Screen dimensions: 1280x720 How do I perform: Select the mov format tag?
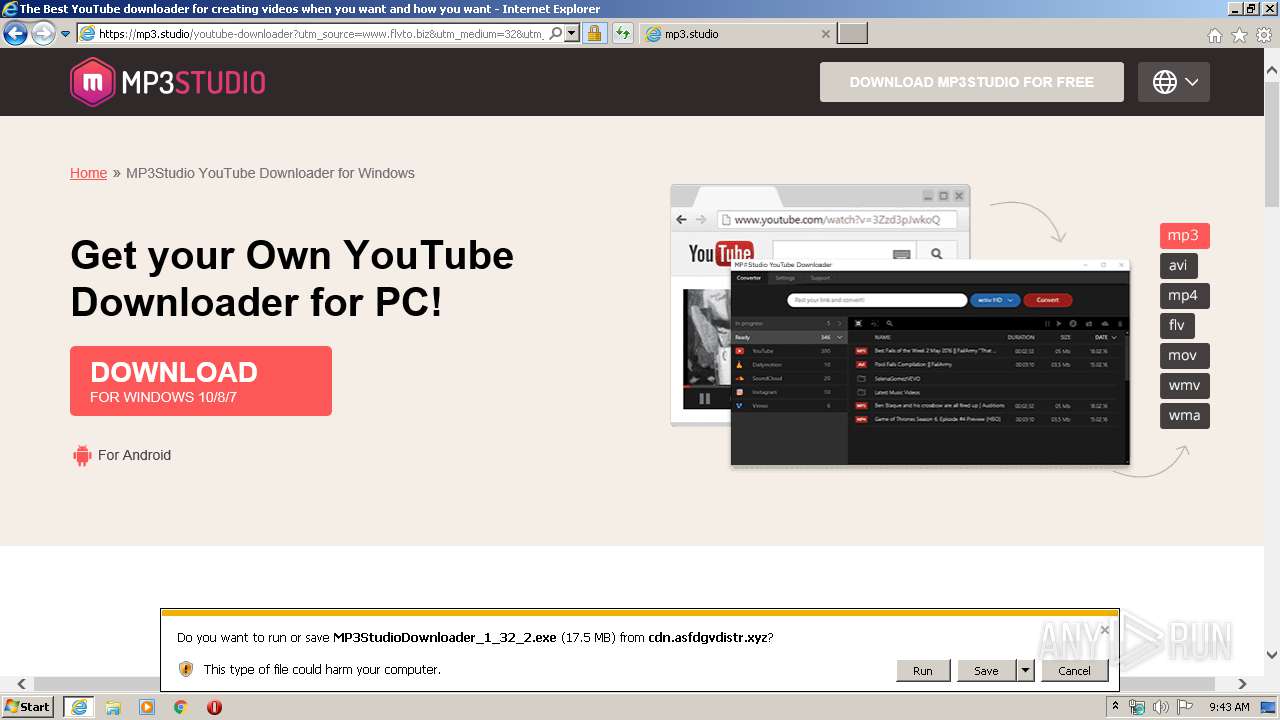coord(1185,356)
